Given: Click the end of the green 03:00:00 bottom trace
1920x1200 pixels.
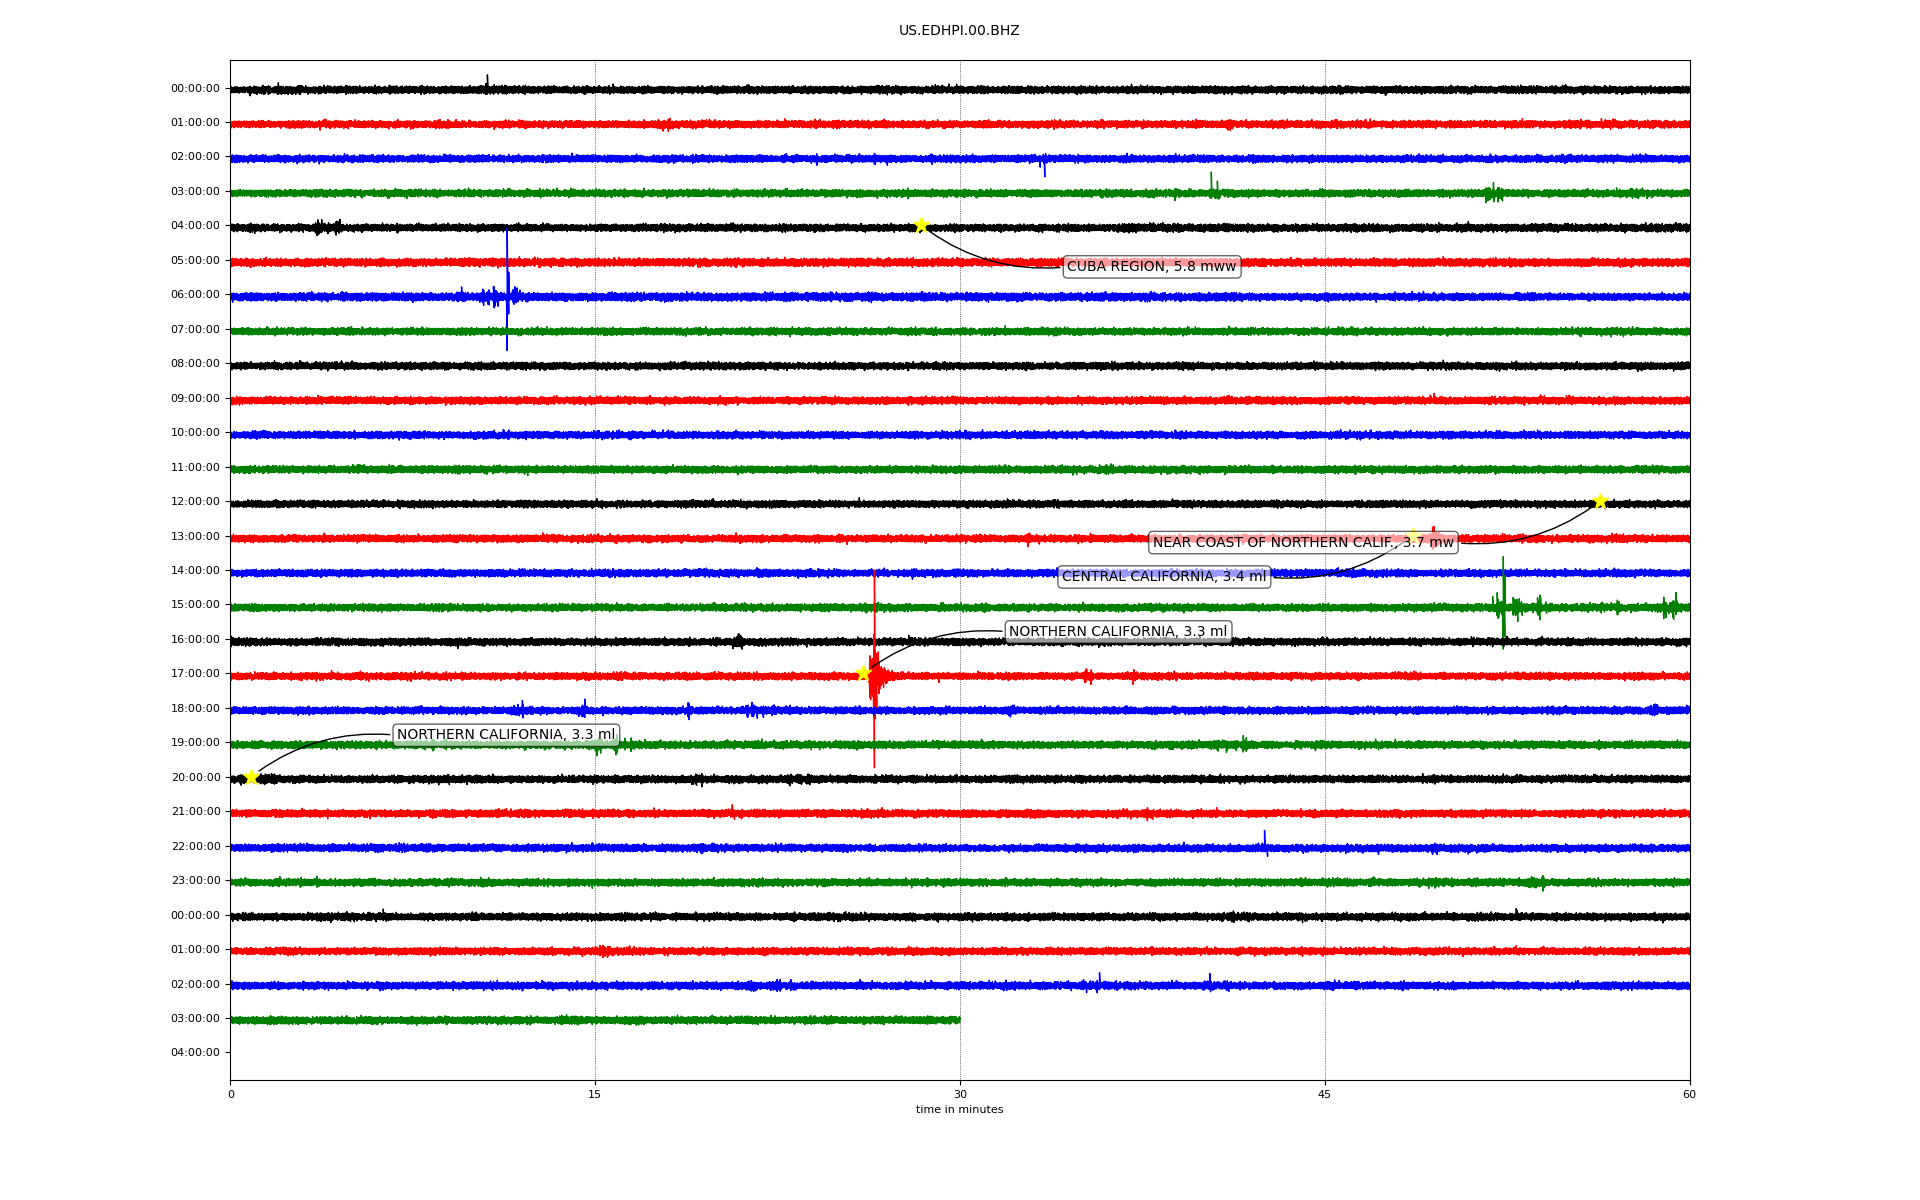Looking at the screenshot, I should click(958, 1020).
